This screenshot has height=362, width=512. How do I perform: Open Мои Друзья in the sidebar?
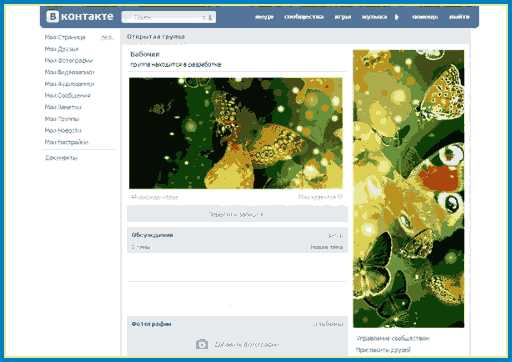click(62, 49)
